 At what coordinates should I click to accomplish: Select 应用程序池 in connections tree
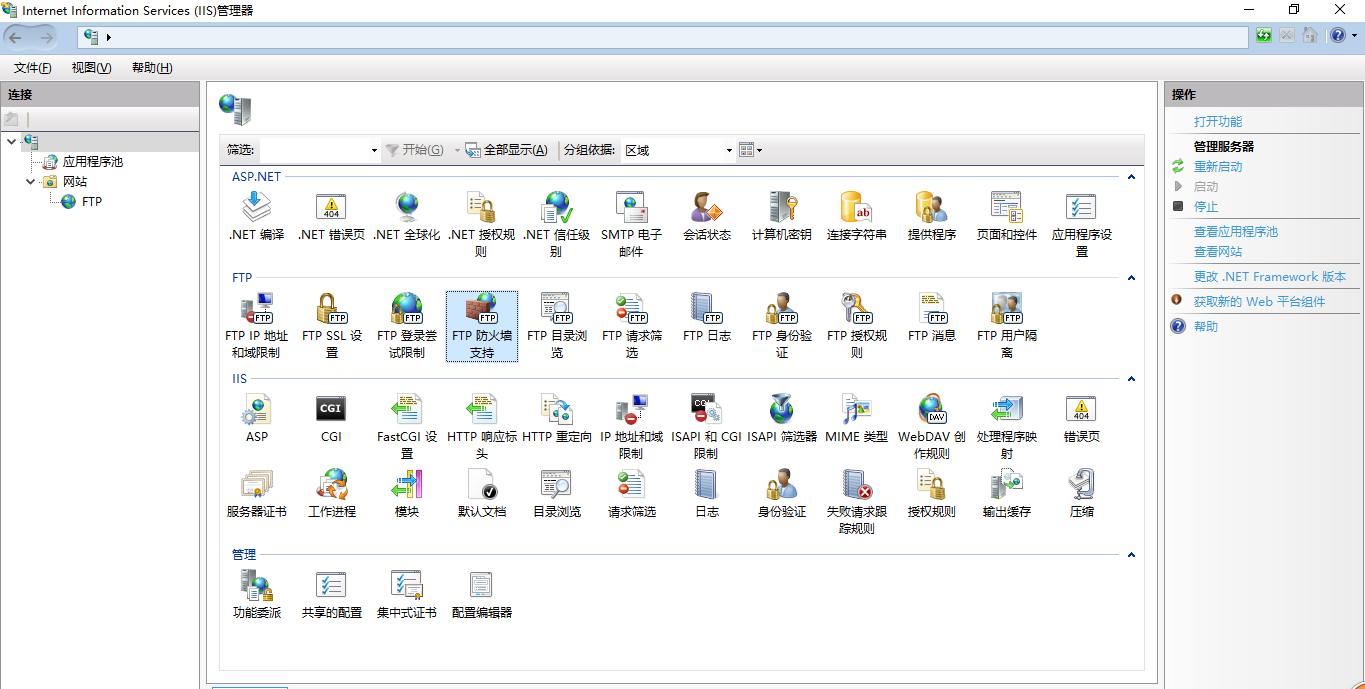92,161
